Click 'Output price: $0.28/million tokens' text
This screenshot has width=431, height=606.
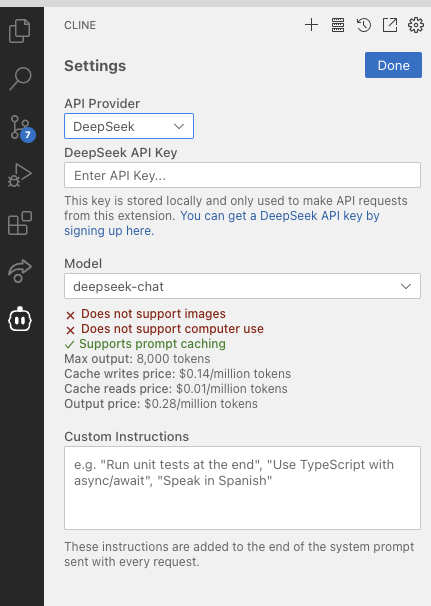[161, 404]
